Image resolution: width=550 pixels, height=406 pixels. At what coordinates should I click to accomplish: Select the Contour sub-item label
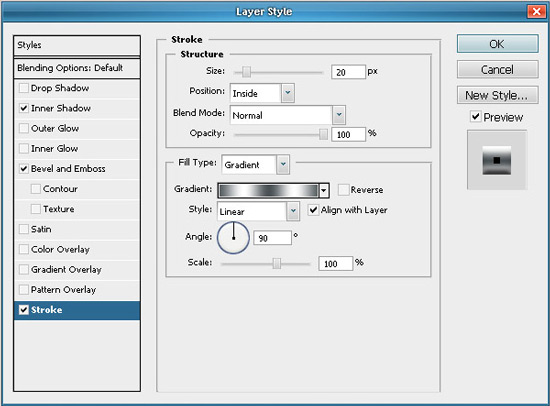[60, 189]
